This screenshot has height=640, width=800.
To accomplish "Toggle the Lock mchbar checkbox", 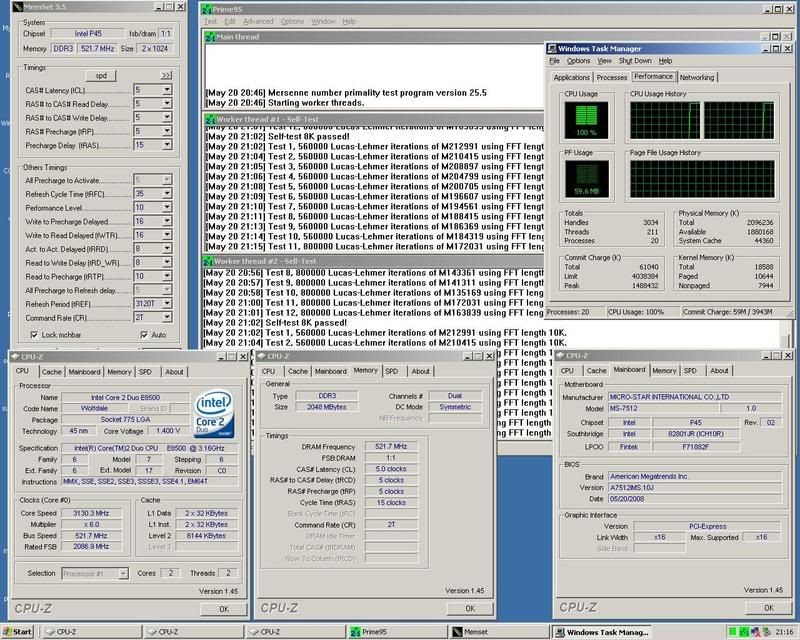I will (x=35, y=334).
